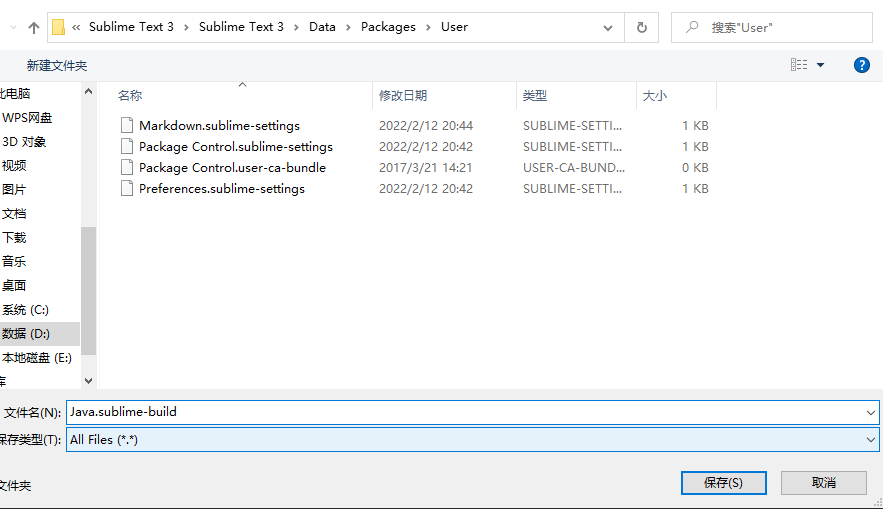Expand the arrow after Packages breadcrumb
This screenshot has width=883, height=509.
(x=429, y=28)
